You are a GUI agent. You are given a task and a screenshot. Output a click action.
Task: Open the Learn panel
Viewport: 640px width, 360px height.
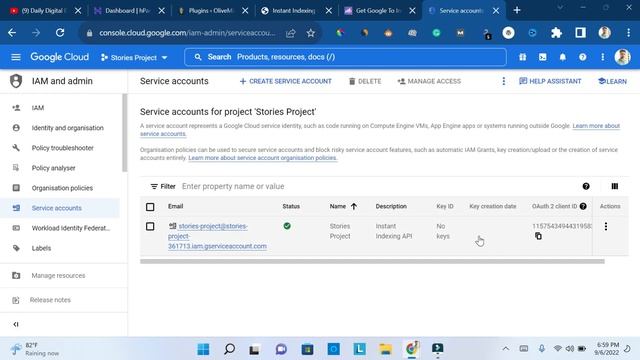(612, 81)
